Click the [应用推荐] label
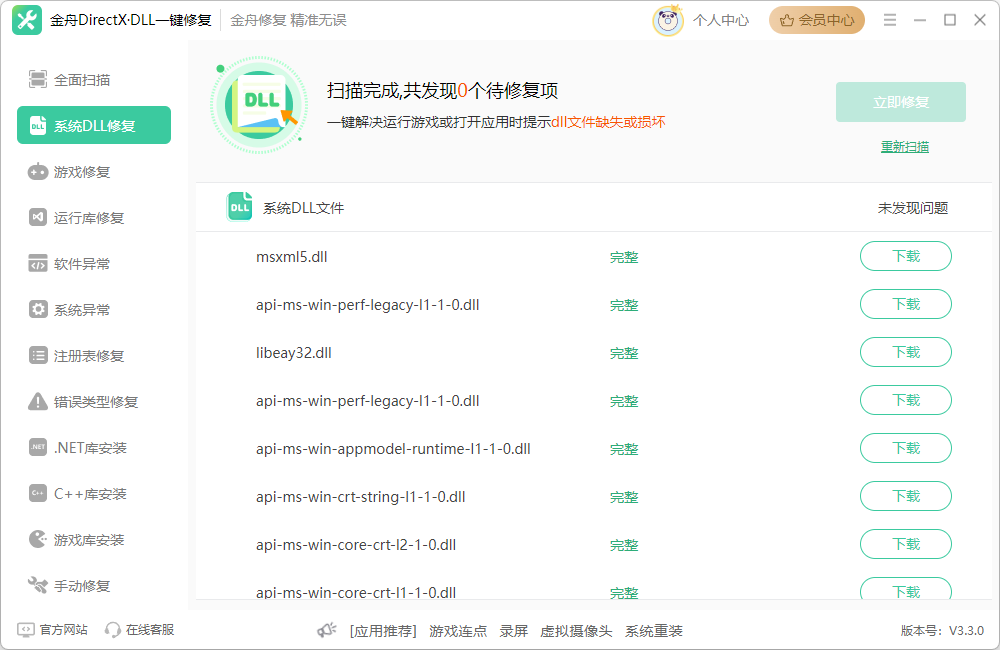Image resolution: width=1000 pixels, height=650 pixels. 383,631
